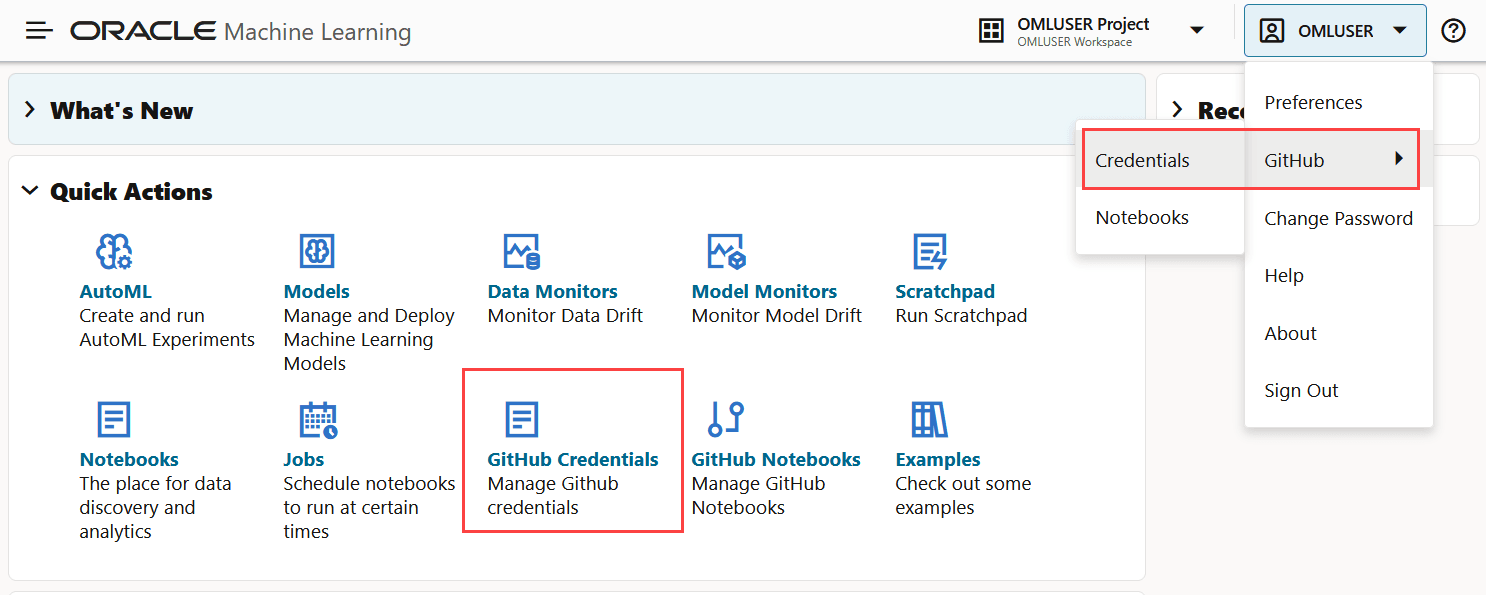
Task: Click the Jobs calendar icon
Action: [x=319, y=420]
